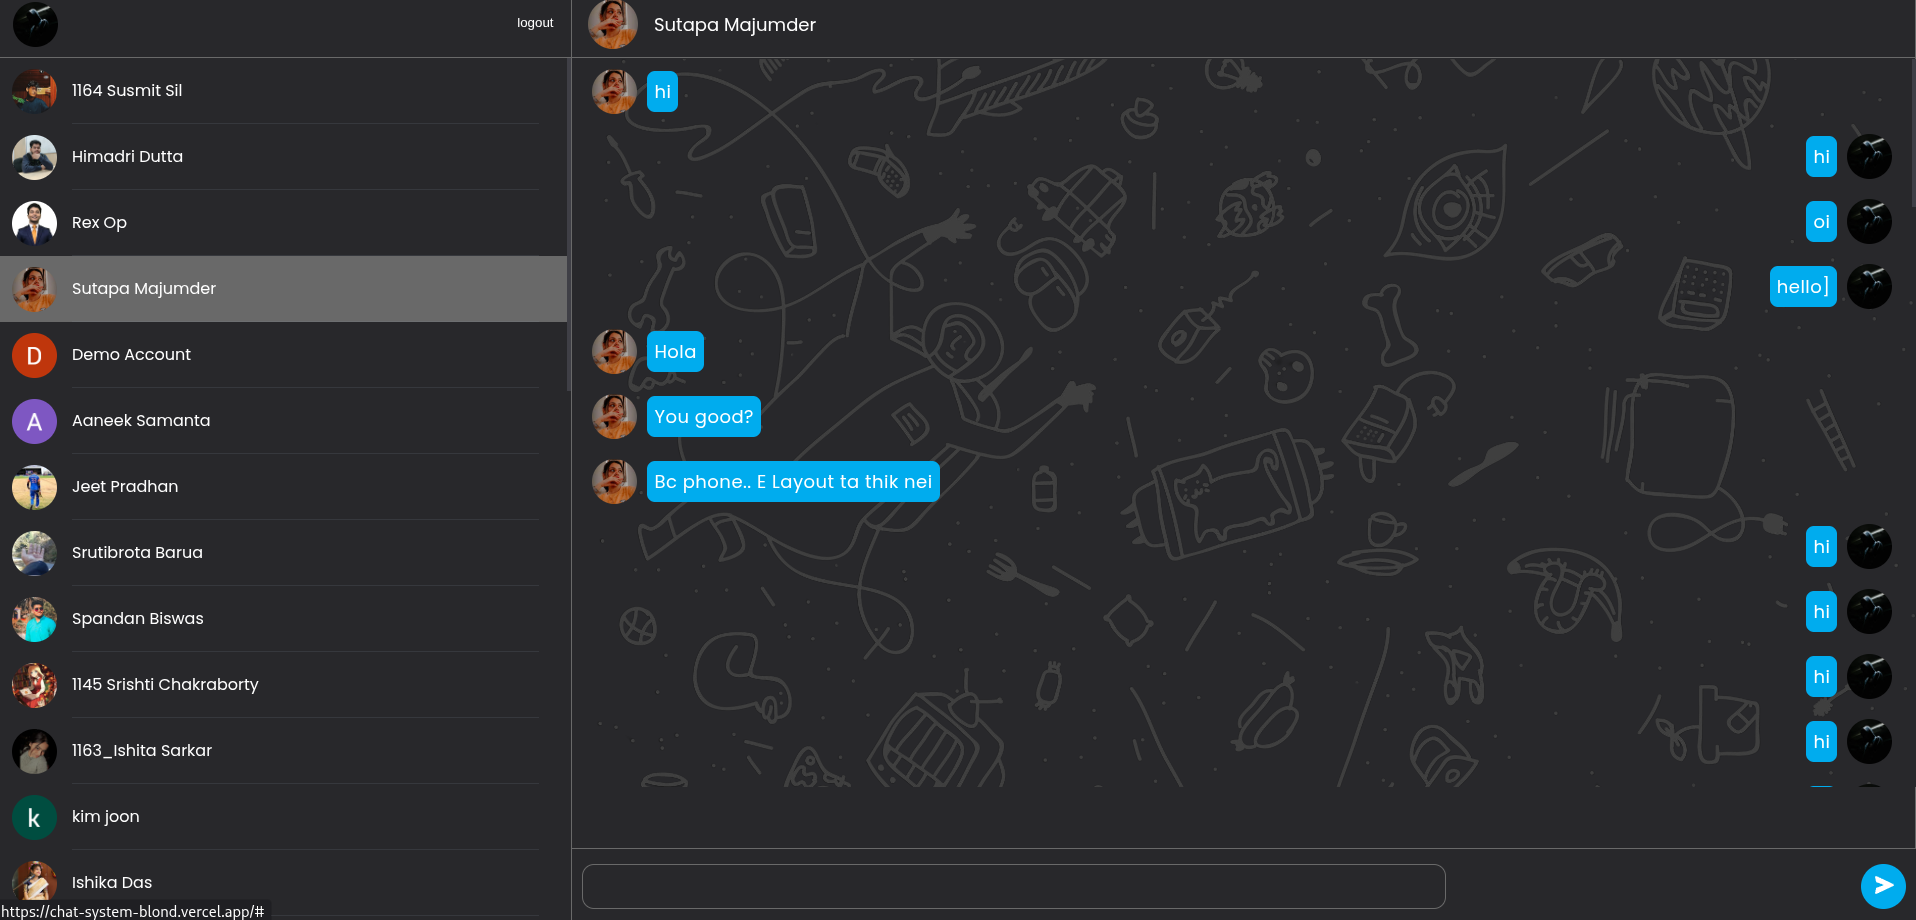Click the send message icon
Screen dimensions: 1916x920
pos(1882,886)
